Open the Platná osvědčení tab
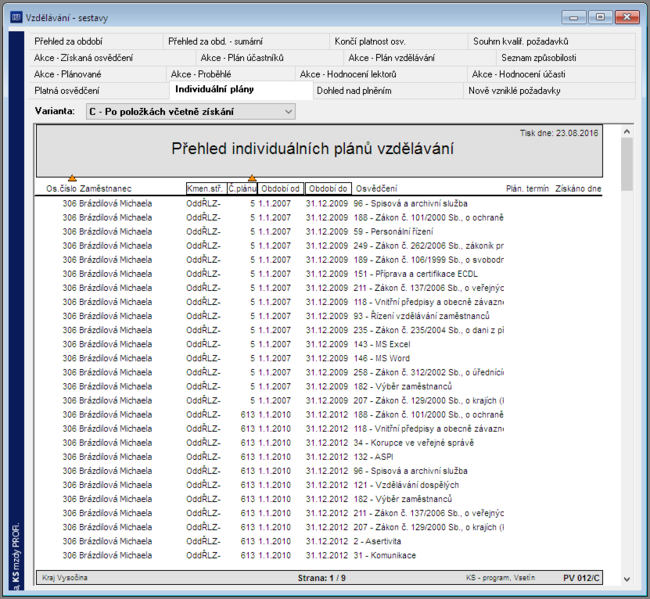 (x=67, y=90)
